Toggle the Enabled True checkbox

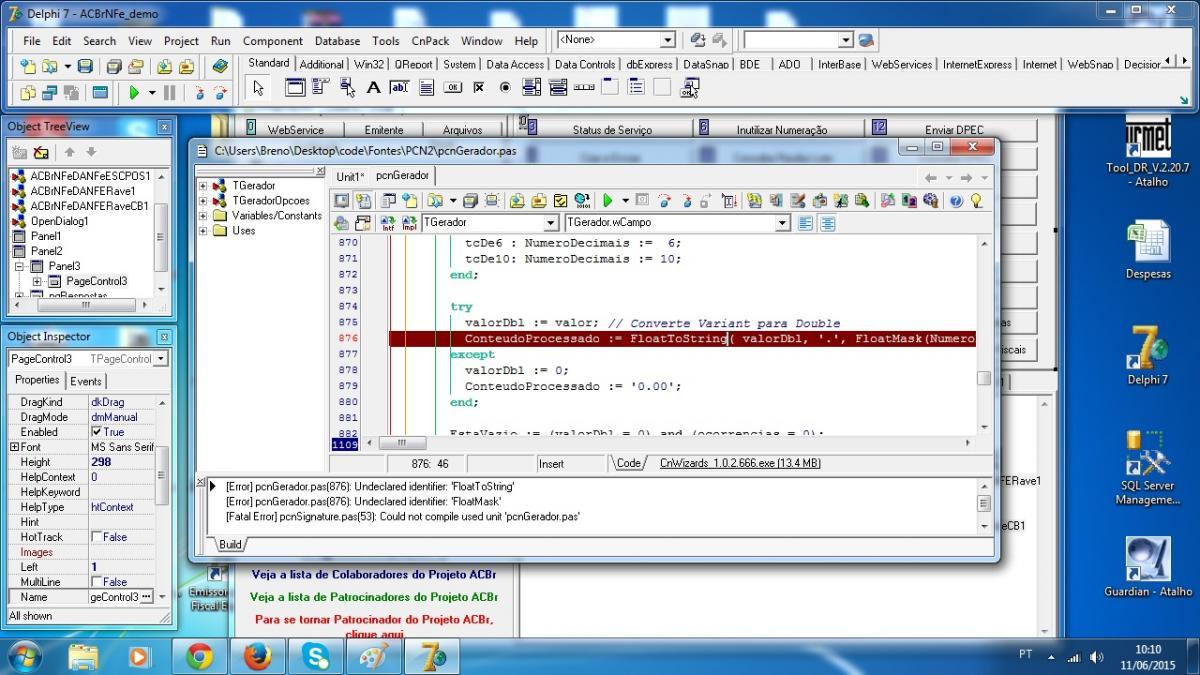[x=97, y=432]
